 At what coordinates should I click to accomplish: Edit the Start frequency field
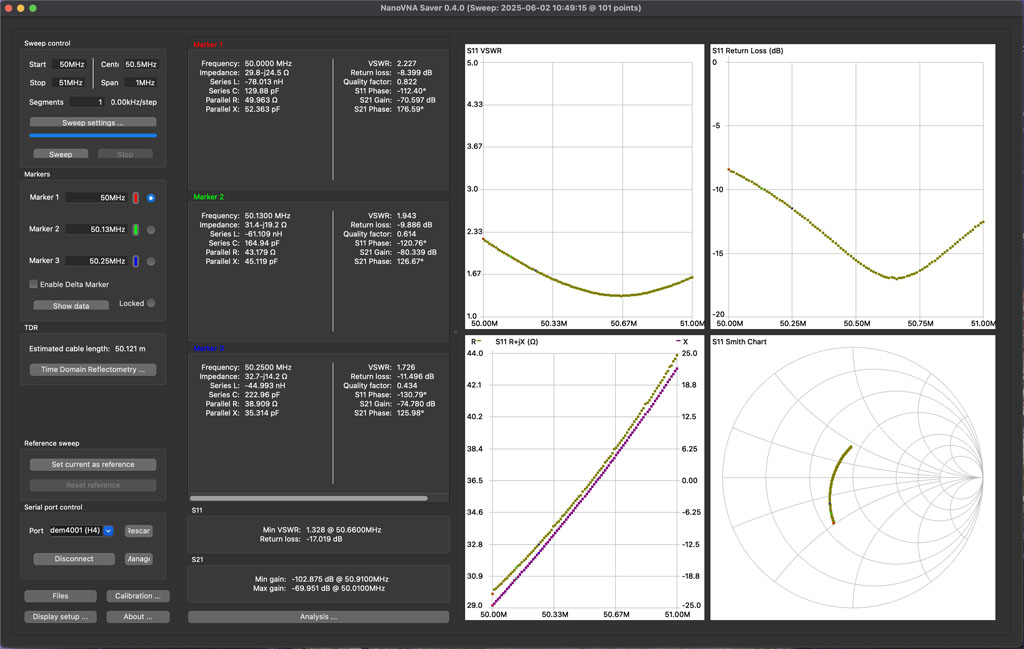coord(69,65)
